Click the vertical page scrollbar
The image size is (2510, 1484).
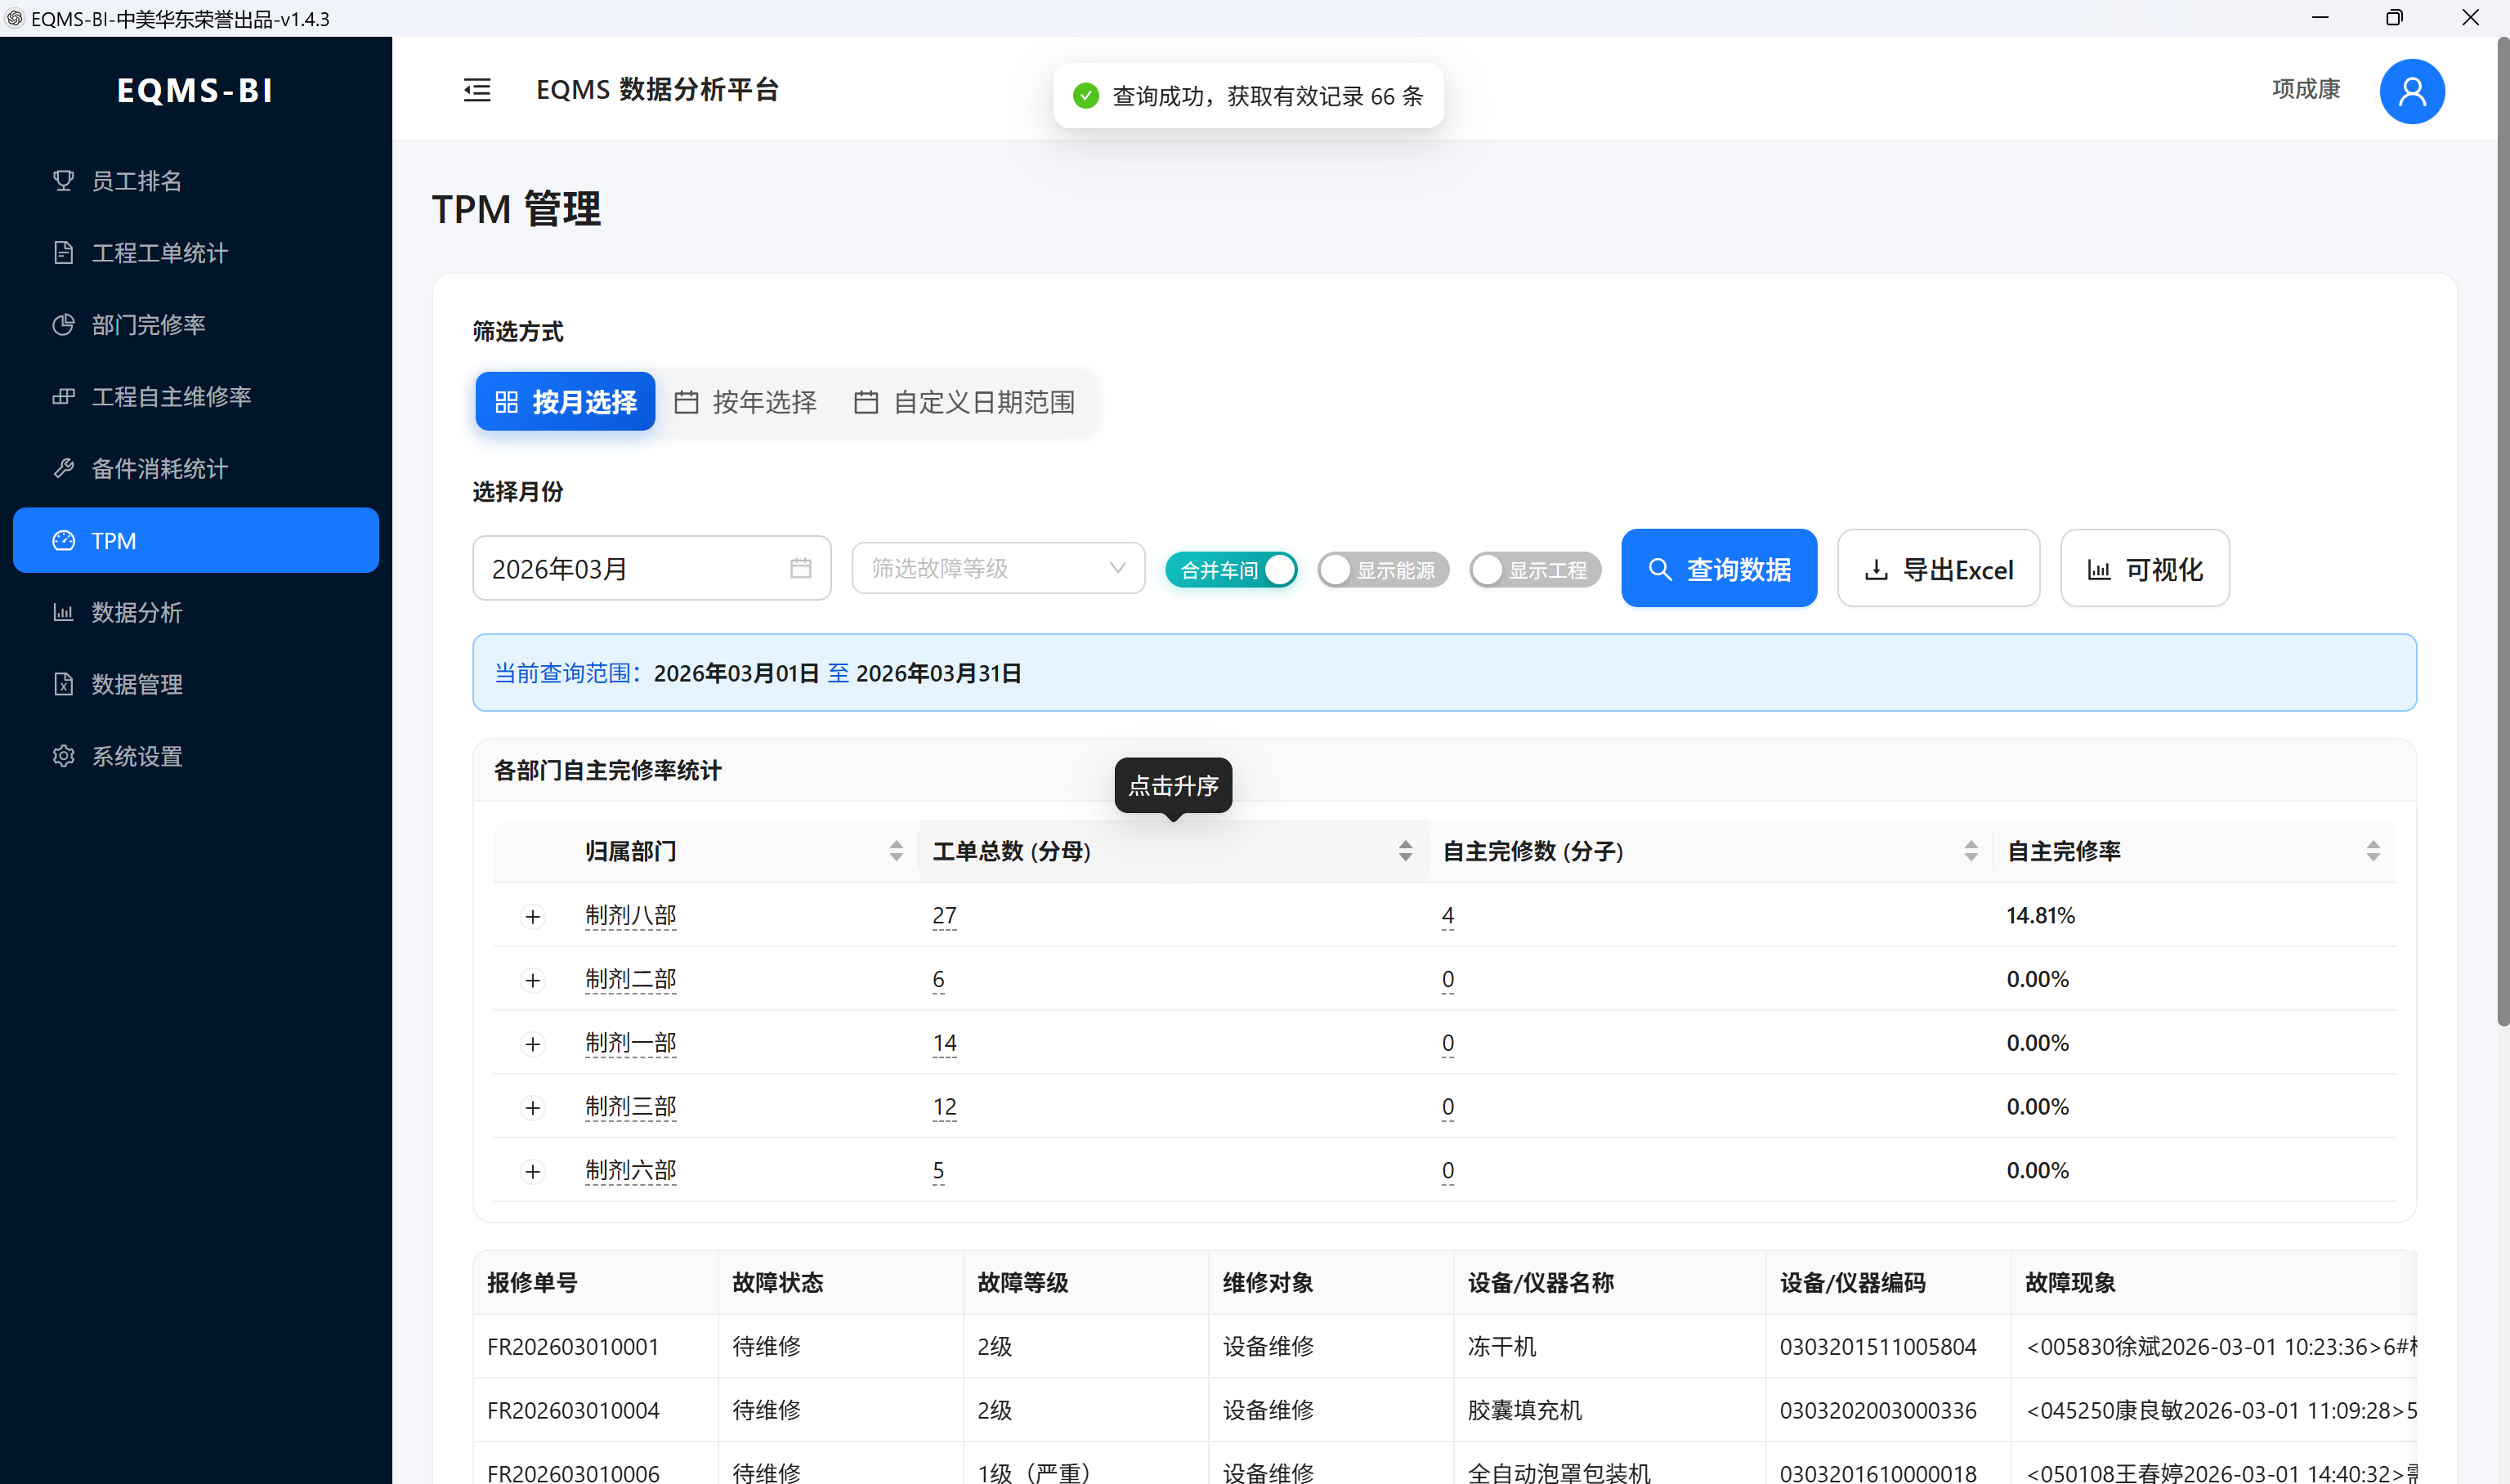2502,530
